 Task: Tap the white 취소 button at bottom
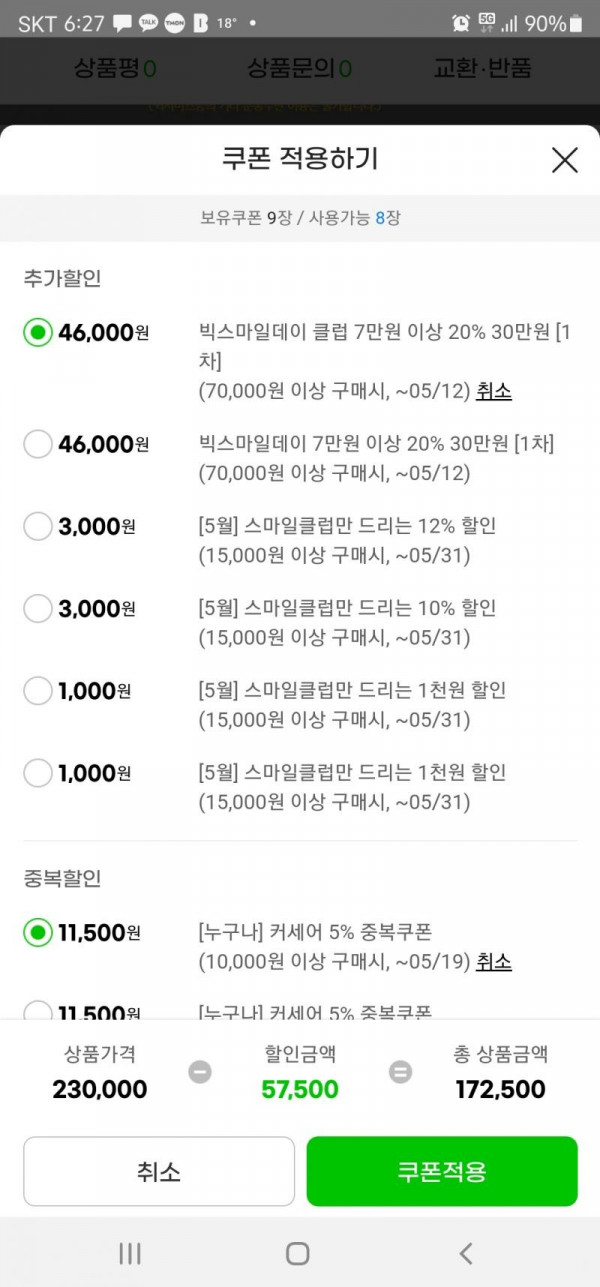pyautogui.click(x=159, y=1171)
